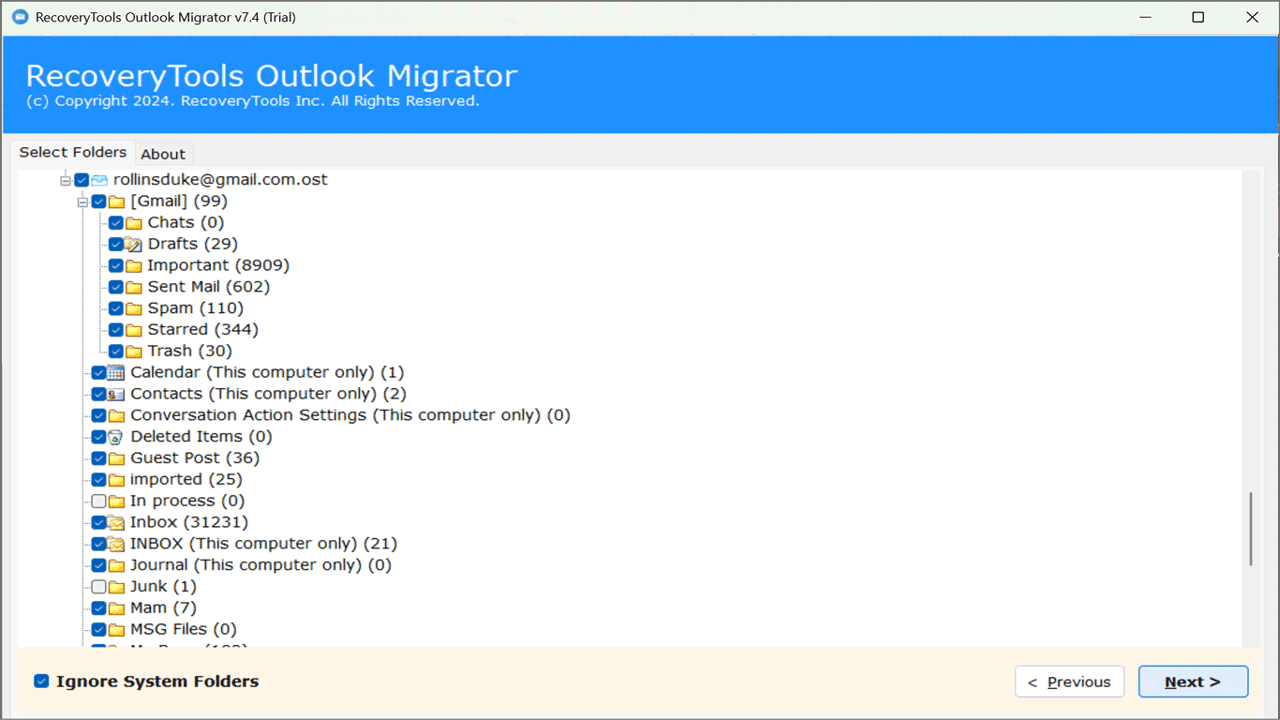Click the Mam folder icon
1280x720 pixels.
pyautogui.click(x=116, y=608)
